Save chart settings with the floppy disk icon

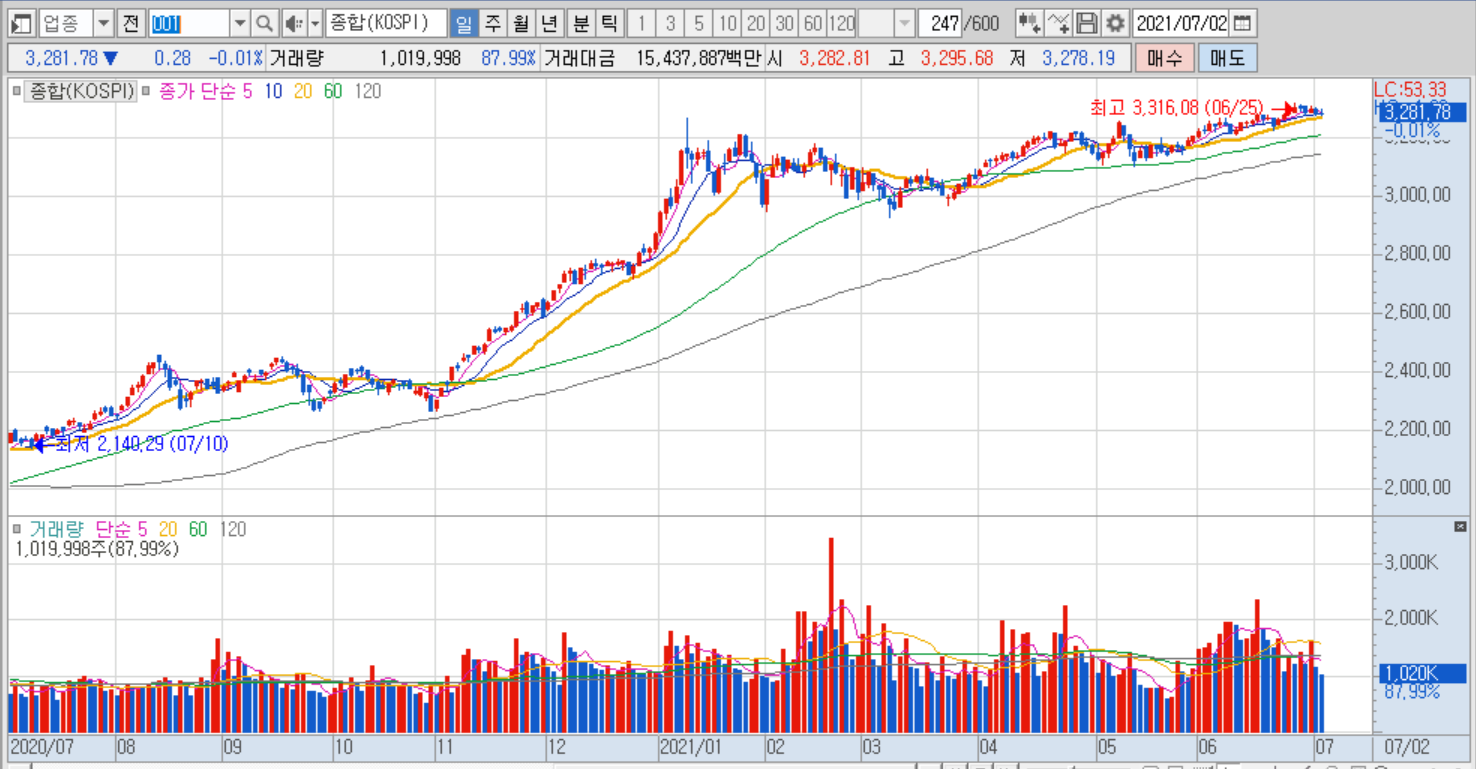point(1088,23)
